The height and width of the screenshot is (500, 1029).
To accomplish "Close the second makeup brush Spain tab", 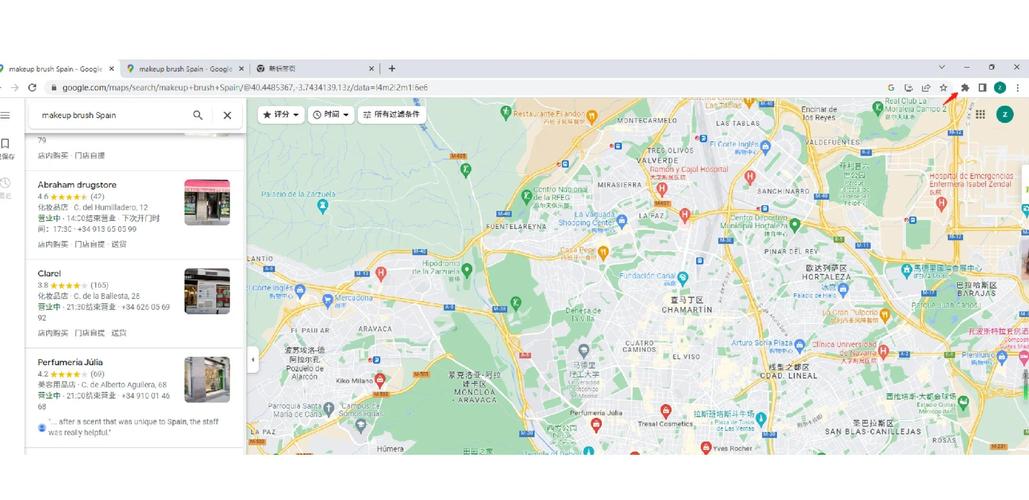I will click(x=242, y=69).
